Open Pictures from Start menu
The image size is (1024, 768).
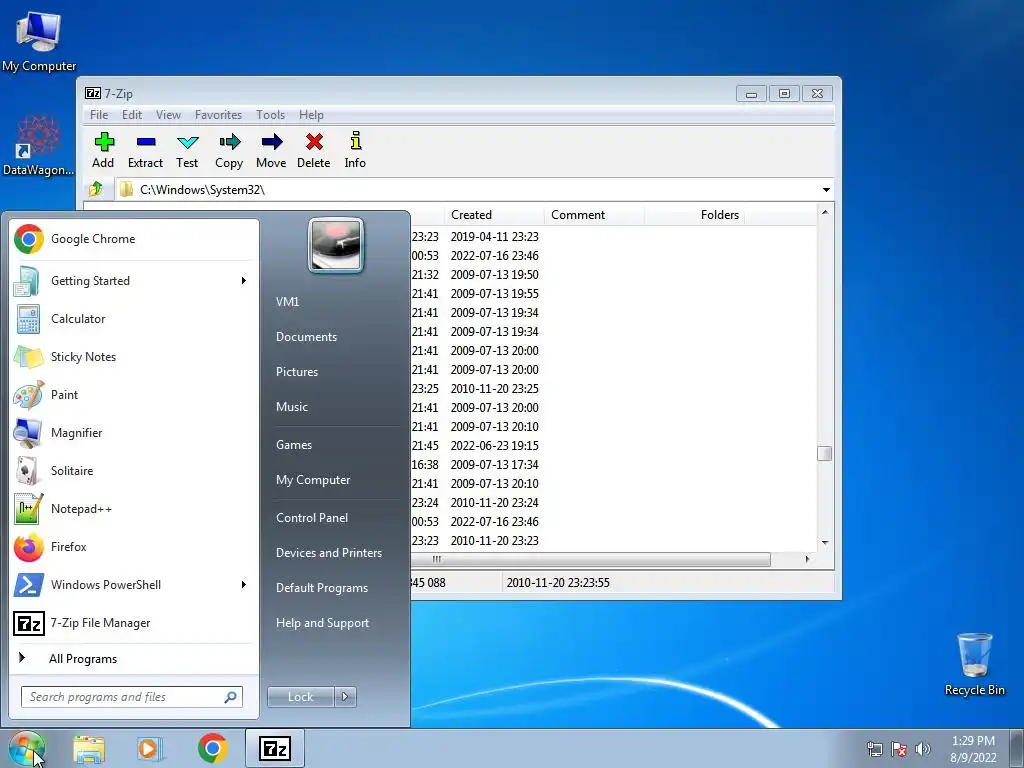click(x=297, y=372)
